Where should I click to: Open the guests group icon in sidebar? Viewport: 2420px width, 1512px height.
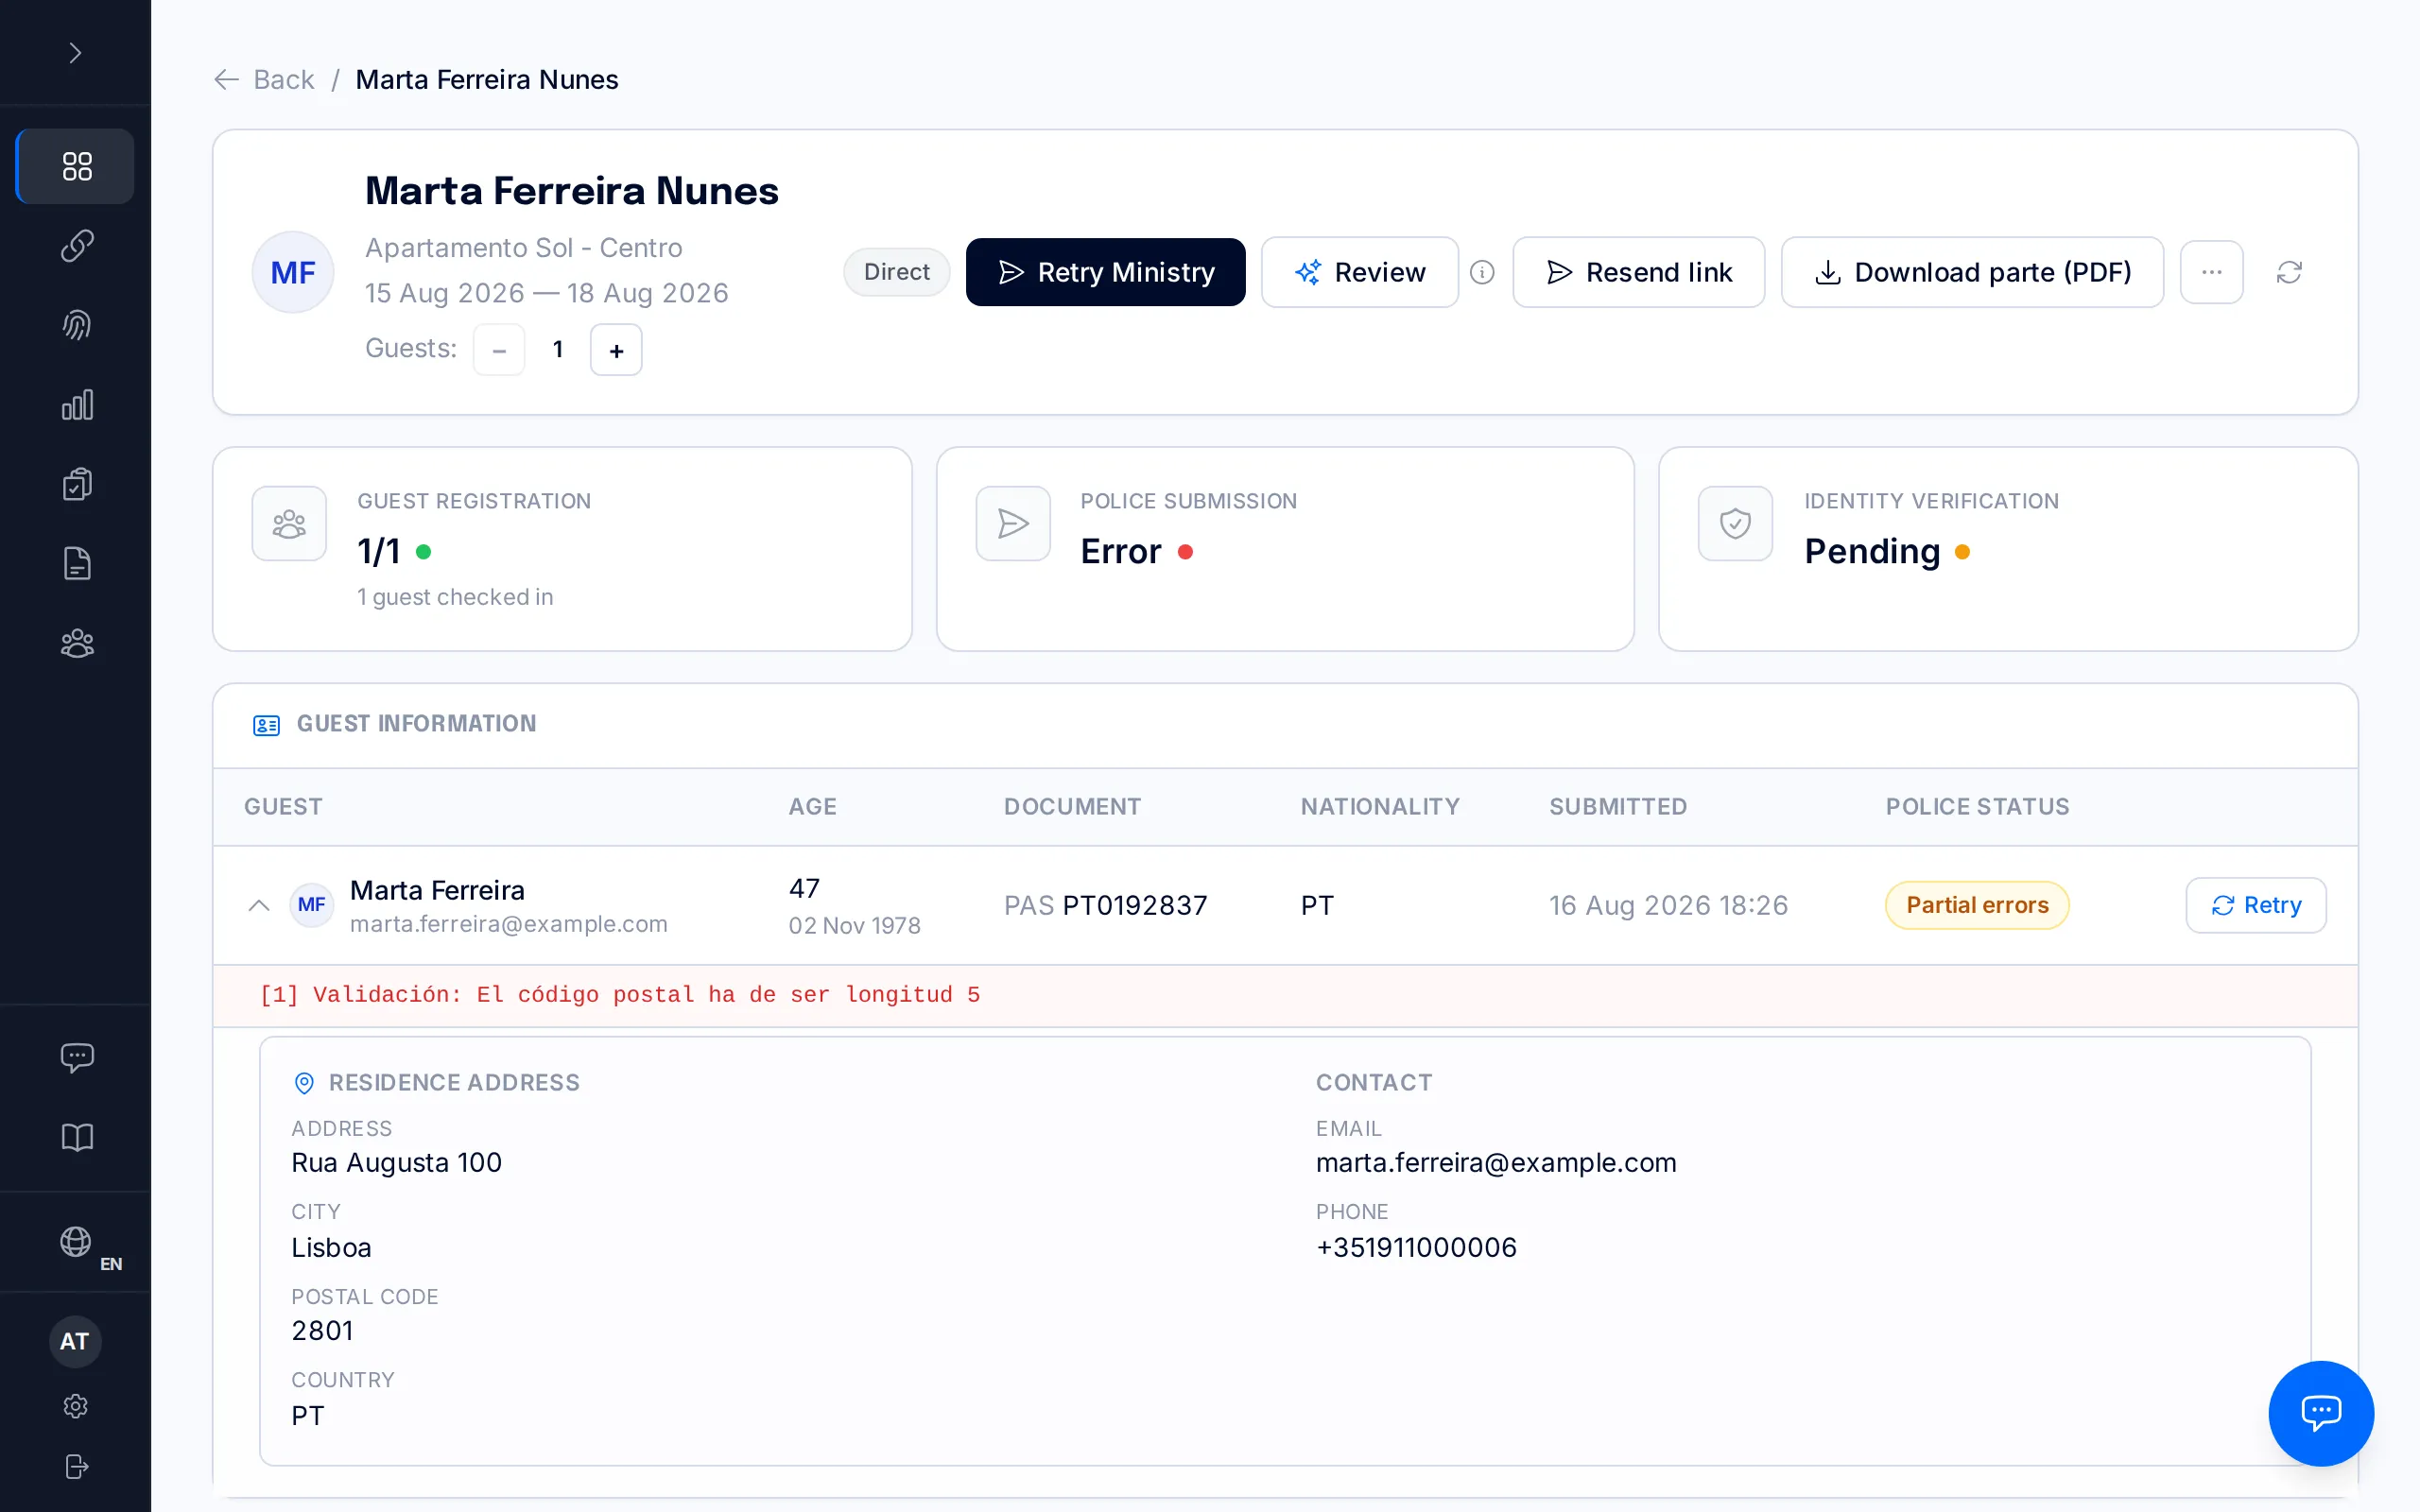[x=77, y=644]
